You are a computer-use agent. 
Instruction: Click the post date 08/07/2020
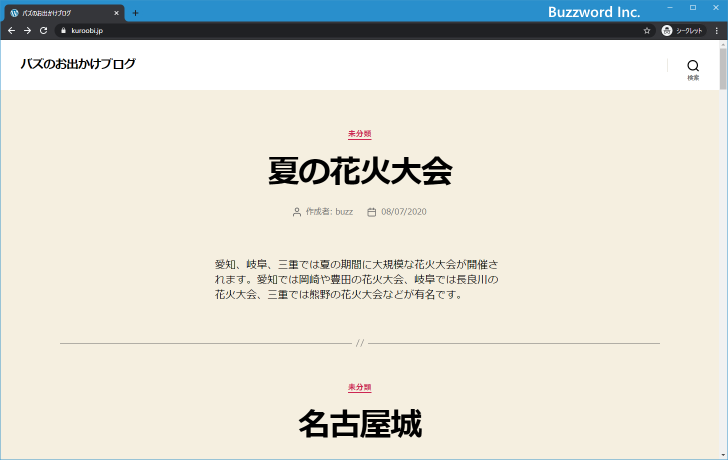coord(404,212)
